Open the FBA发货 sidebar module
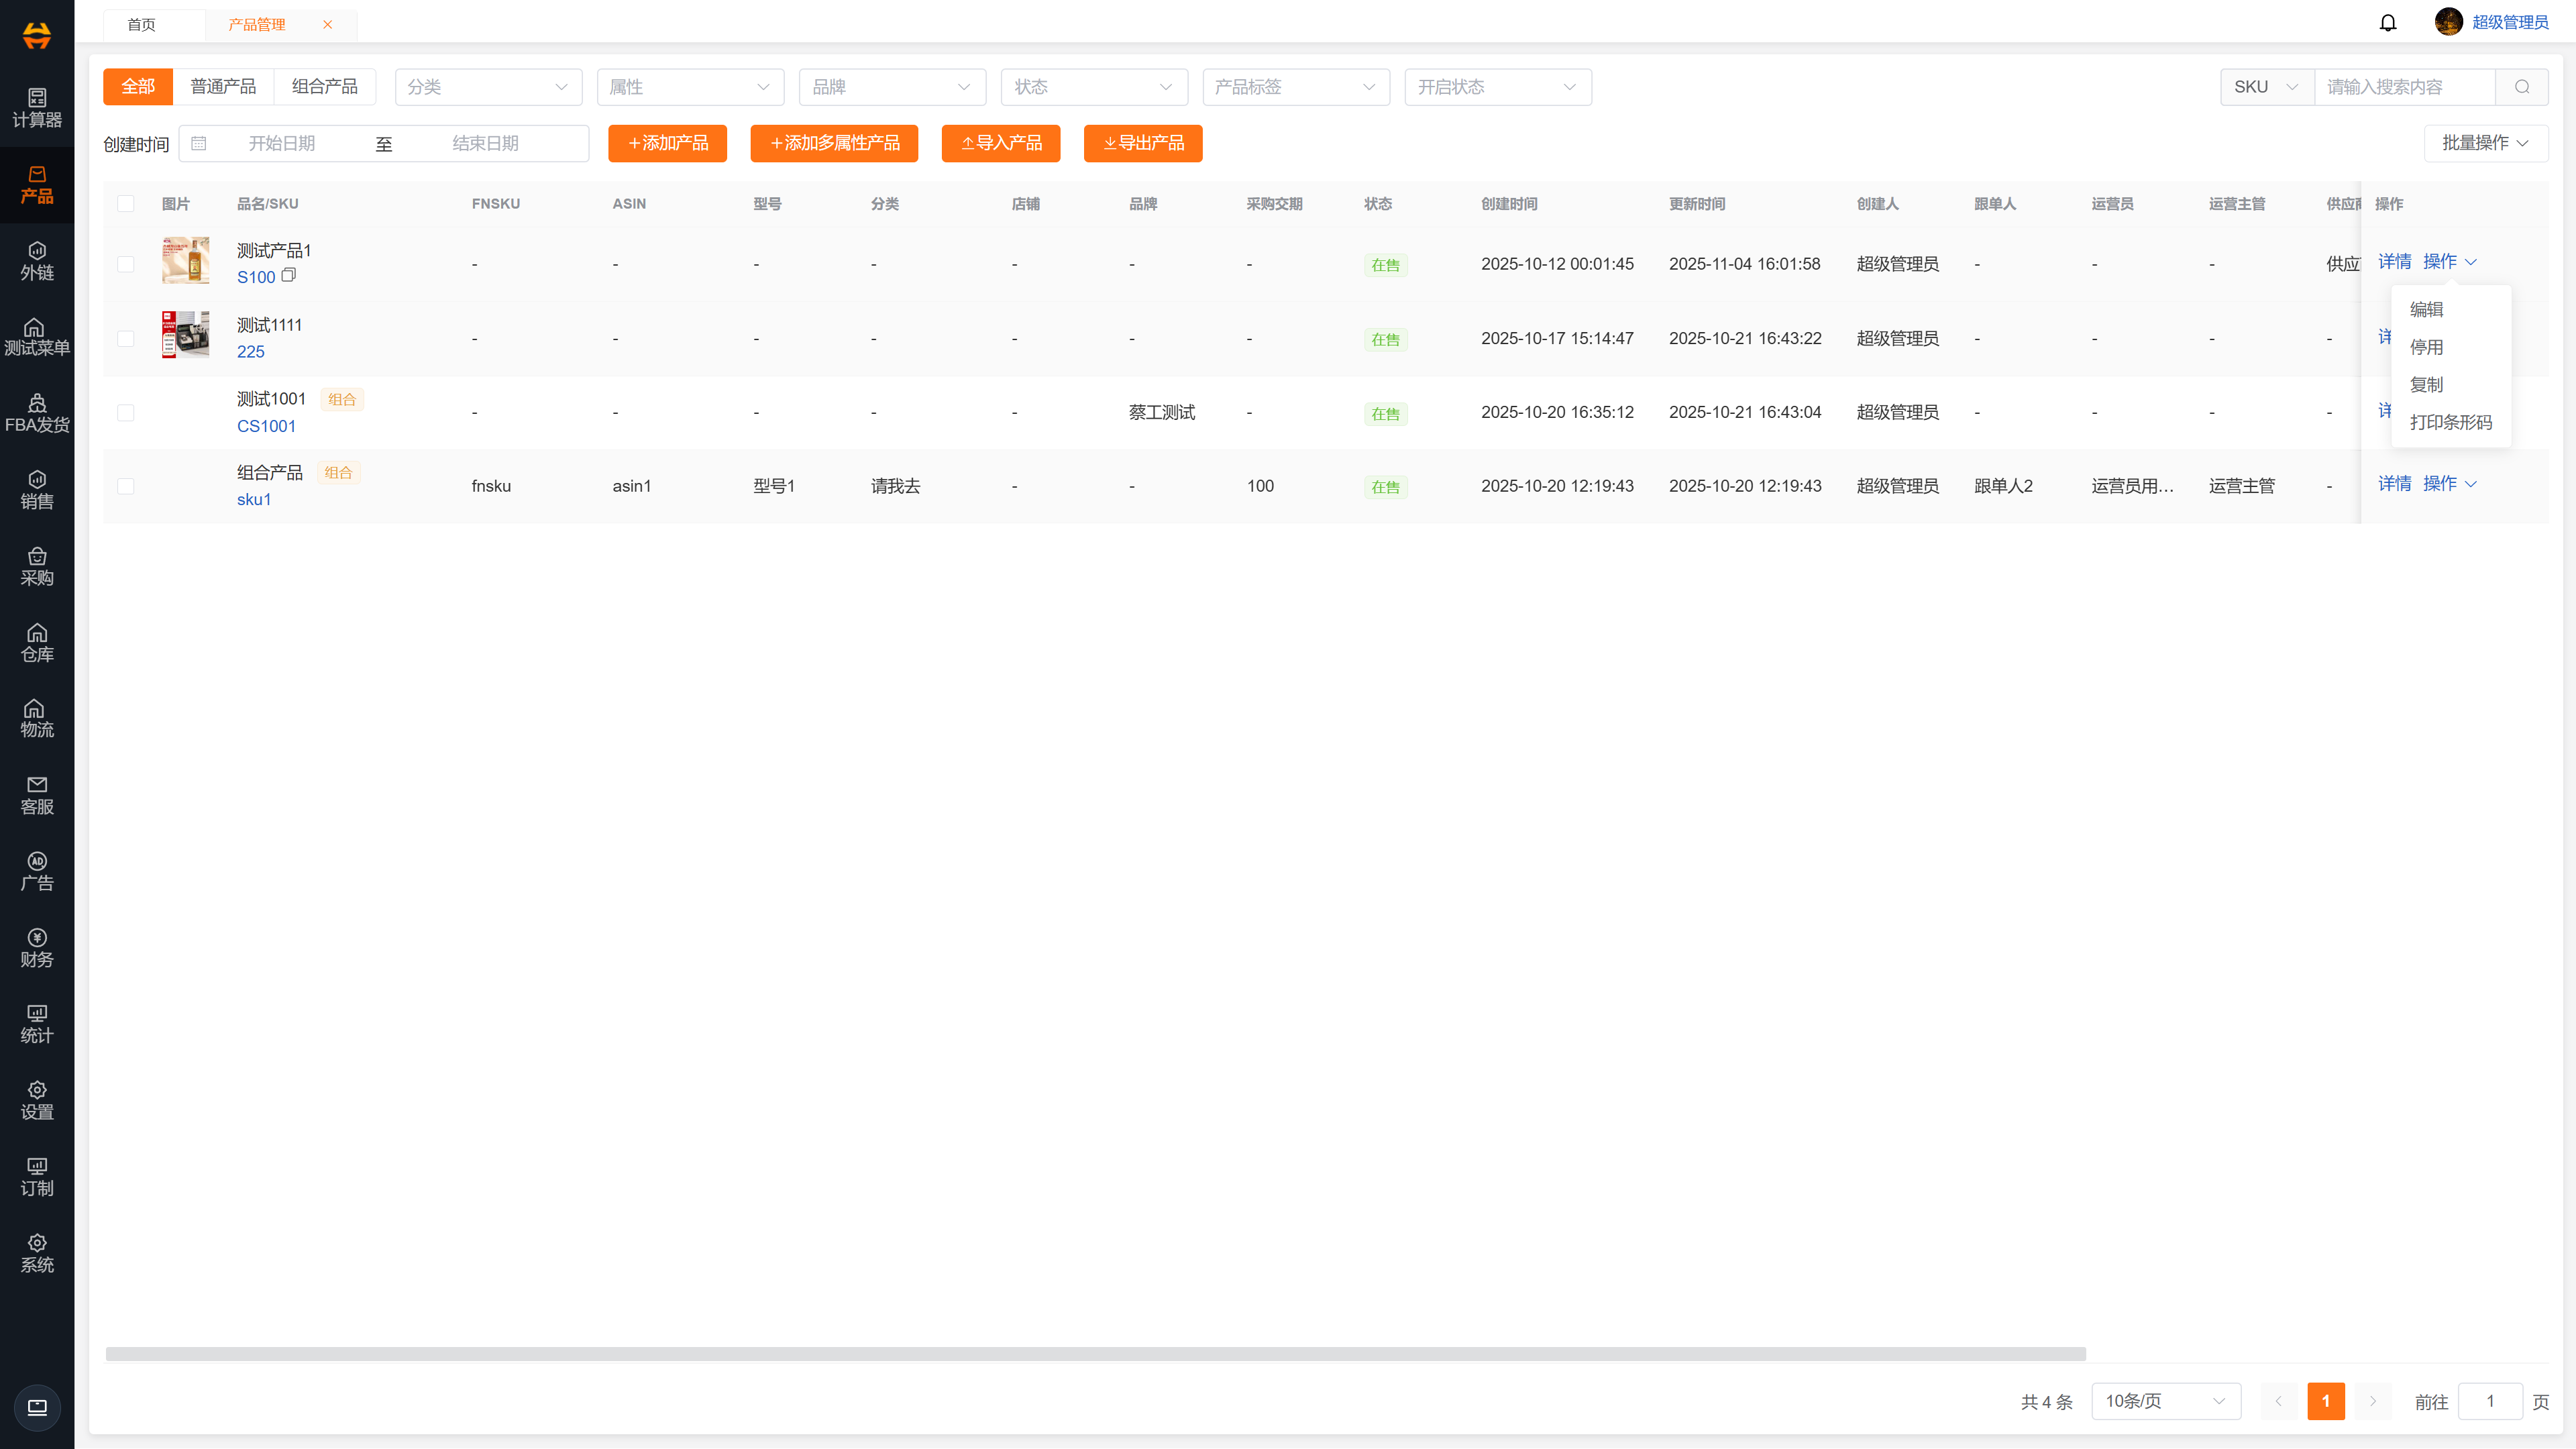This screenshot has height=1449, width=2576. (x=37, y=413)
